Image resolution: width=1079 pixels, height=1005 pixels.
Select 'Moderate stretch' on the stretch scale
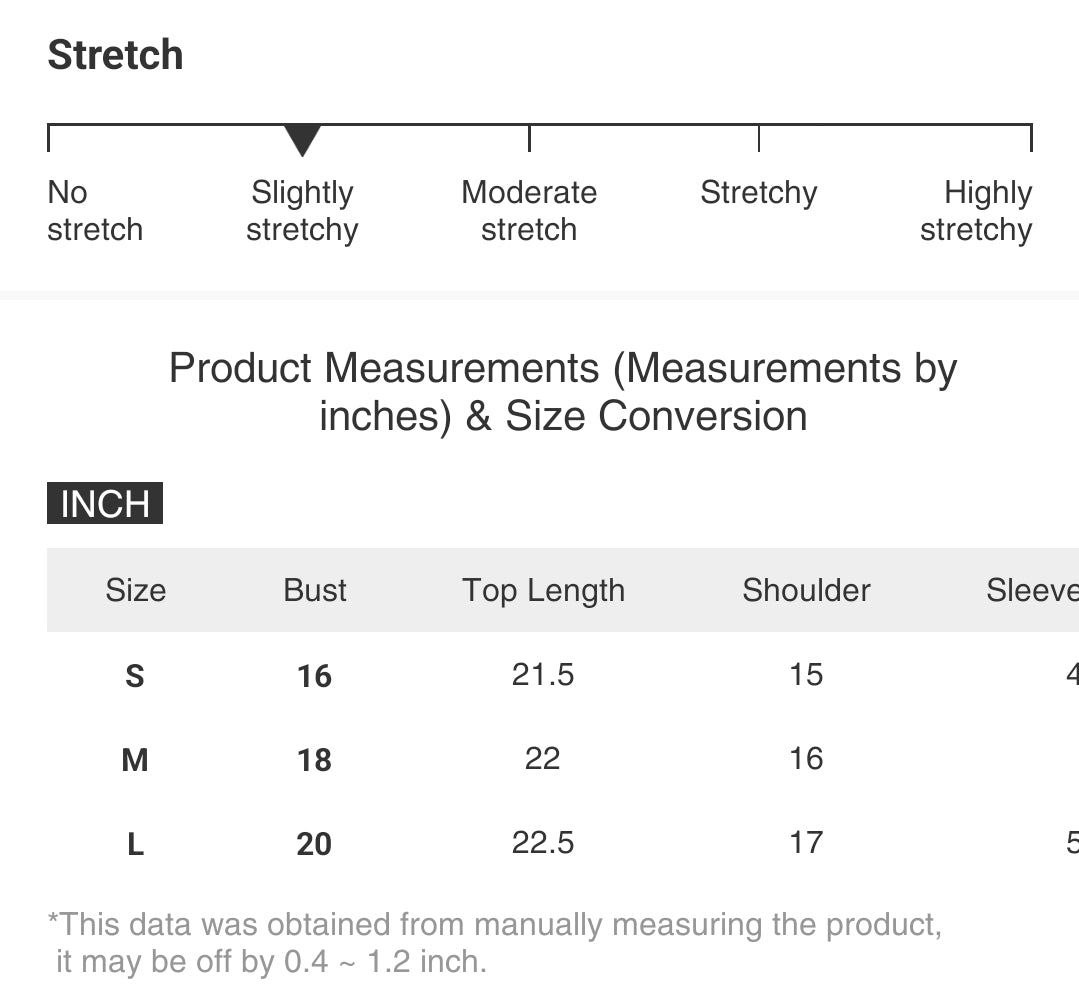point(529,211)
